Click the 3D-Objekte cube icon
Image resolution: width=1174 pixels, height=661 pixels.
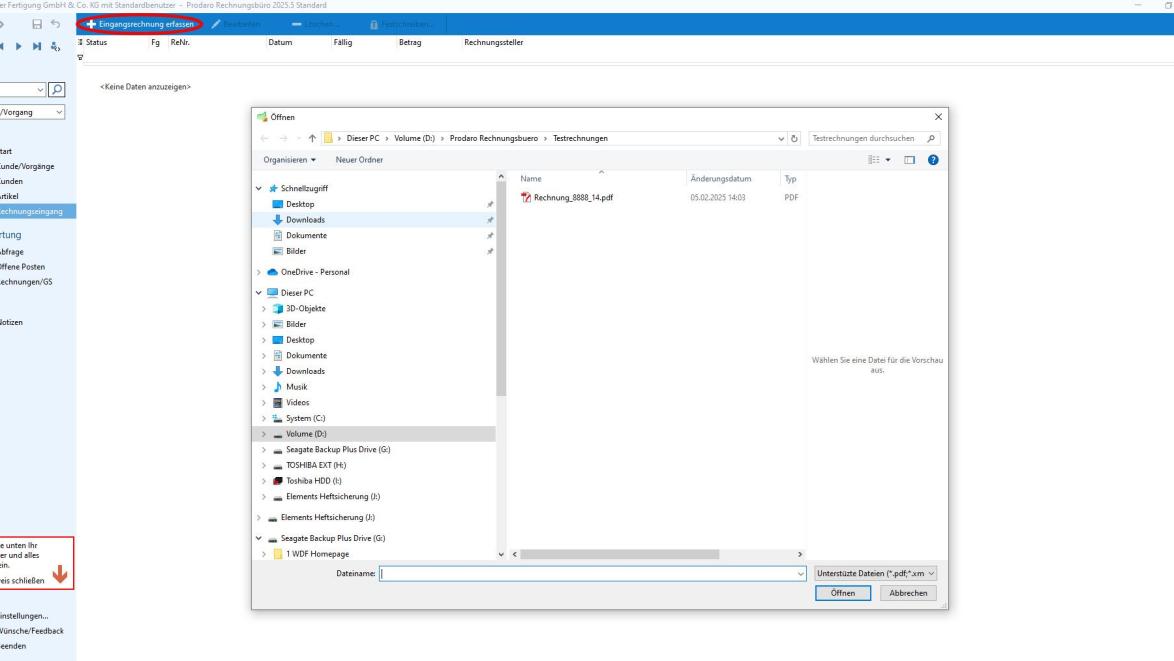pyautogui.click(x=278, y=308)
